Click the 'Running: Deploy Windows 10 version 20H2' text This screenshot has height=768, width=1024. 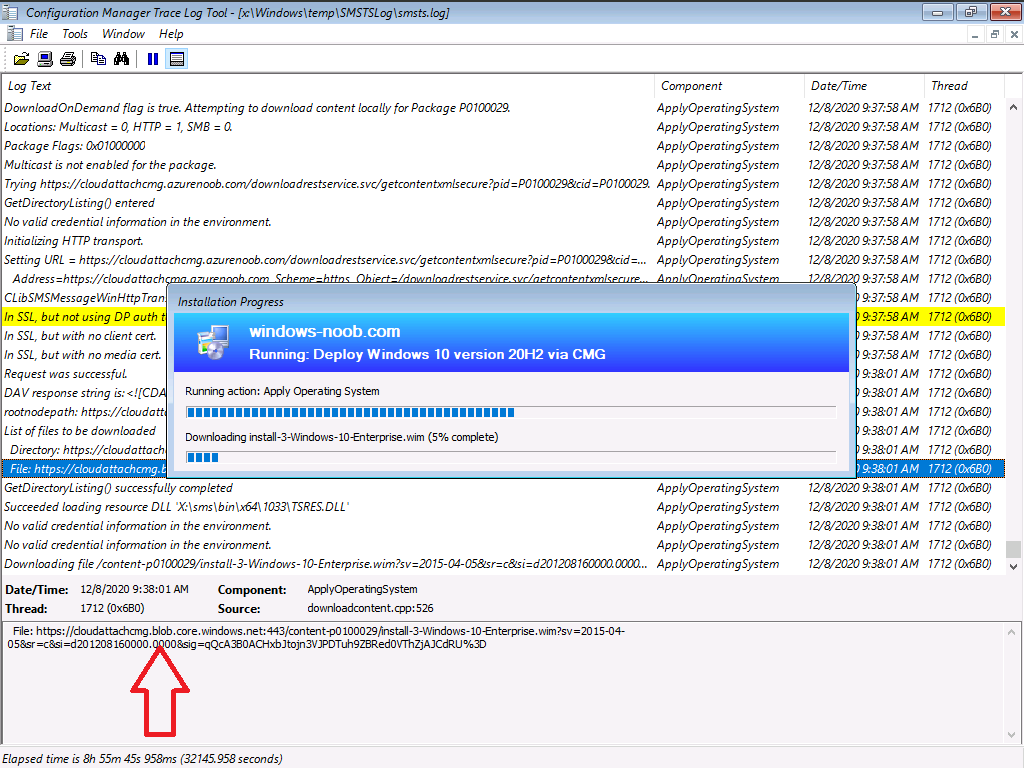coord(427,355)
